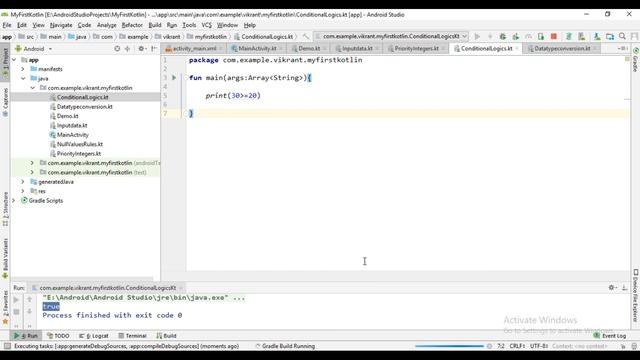This screenshot has height=360, width=640.
Task: Toggle Device File Explorer side window
Action: [x=636, y=296]
